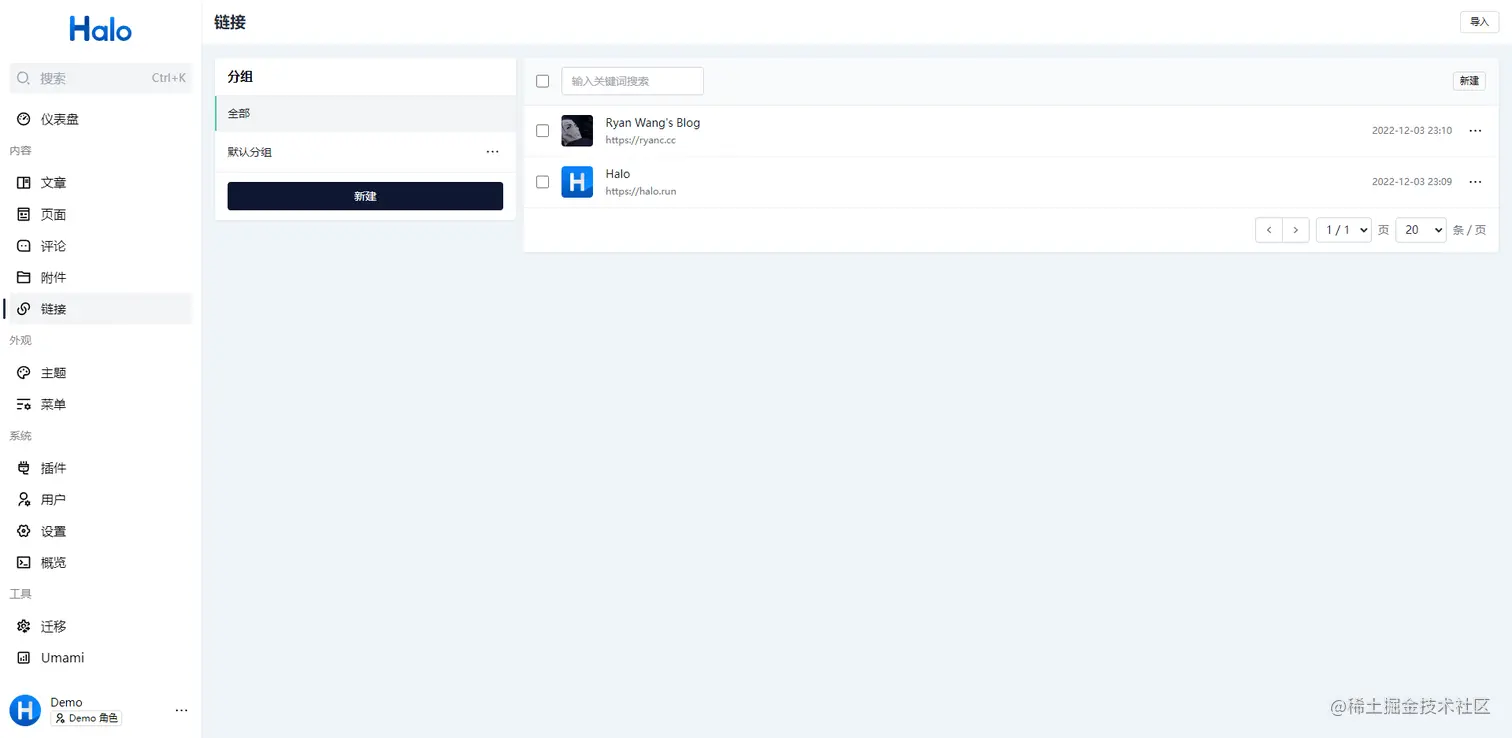Screen dimensions: 1512x738
Task: Click the 页面 pages icon
Action: click(24, 214)
